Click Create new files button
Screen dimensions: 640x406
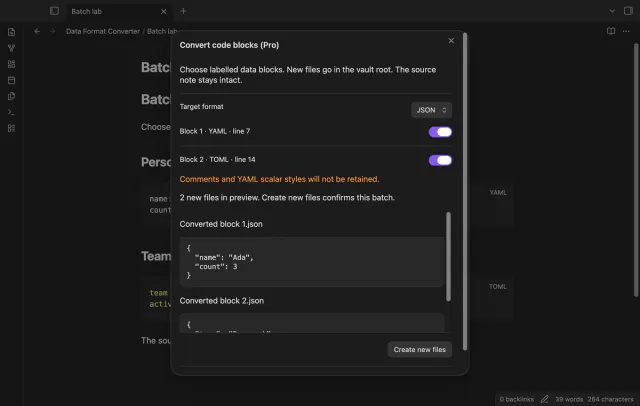(420, 350)
